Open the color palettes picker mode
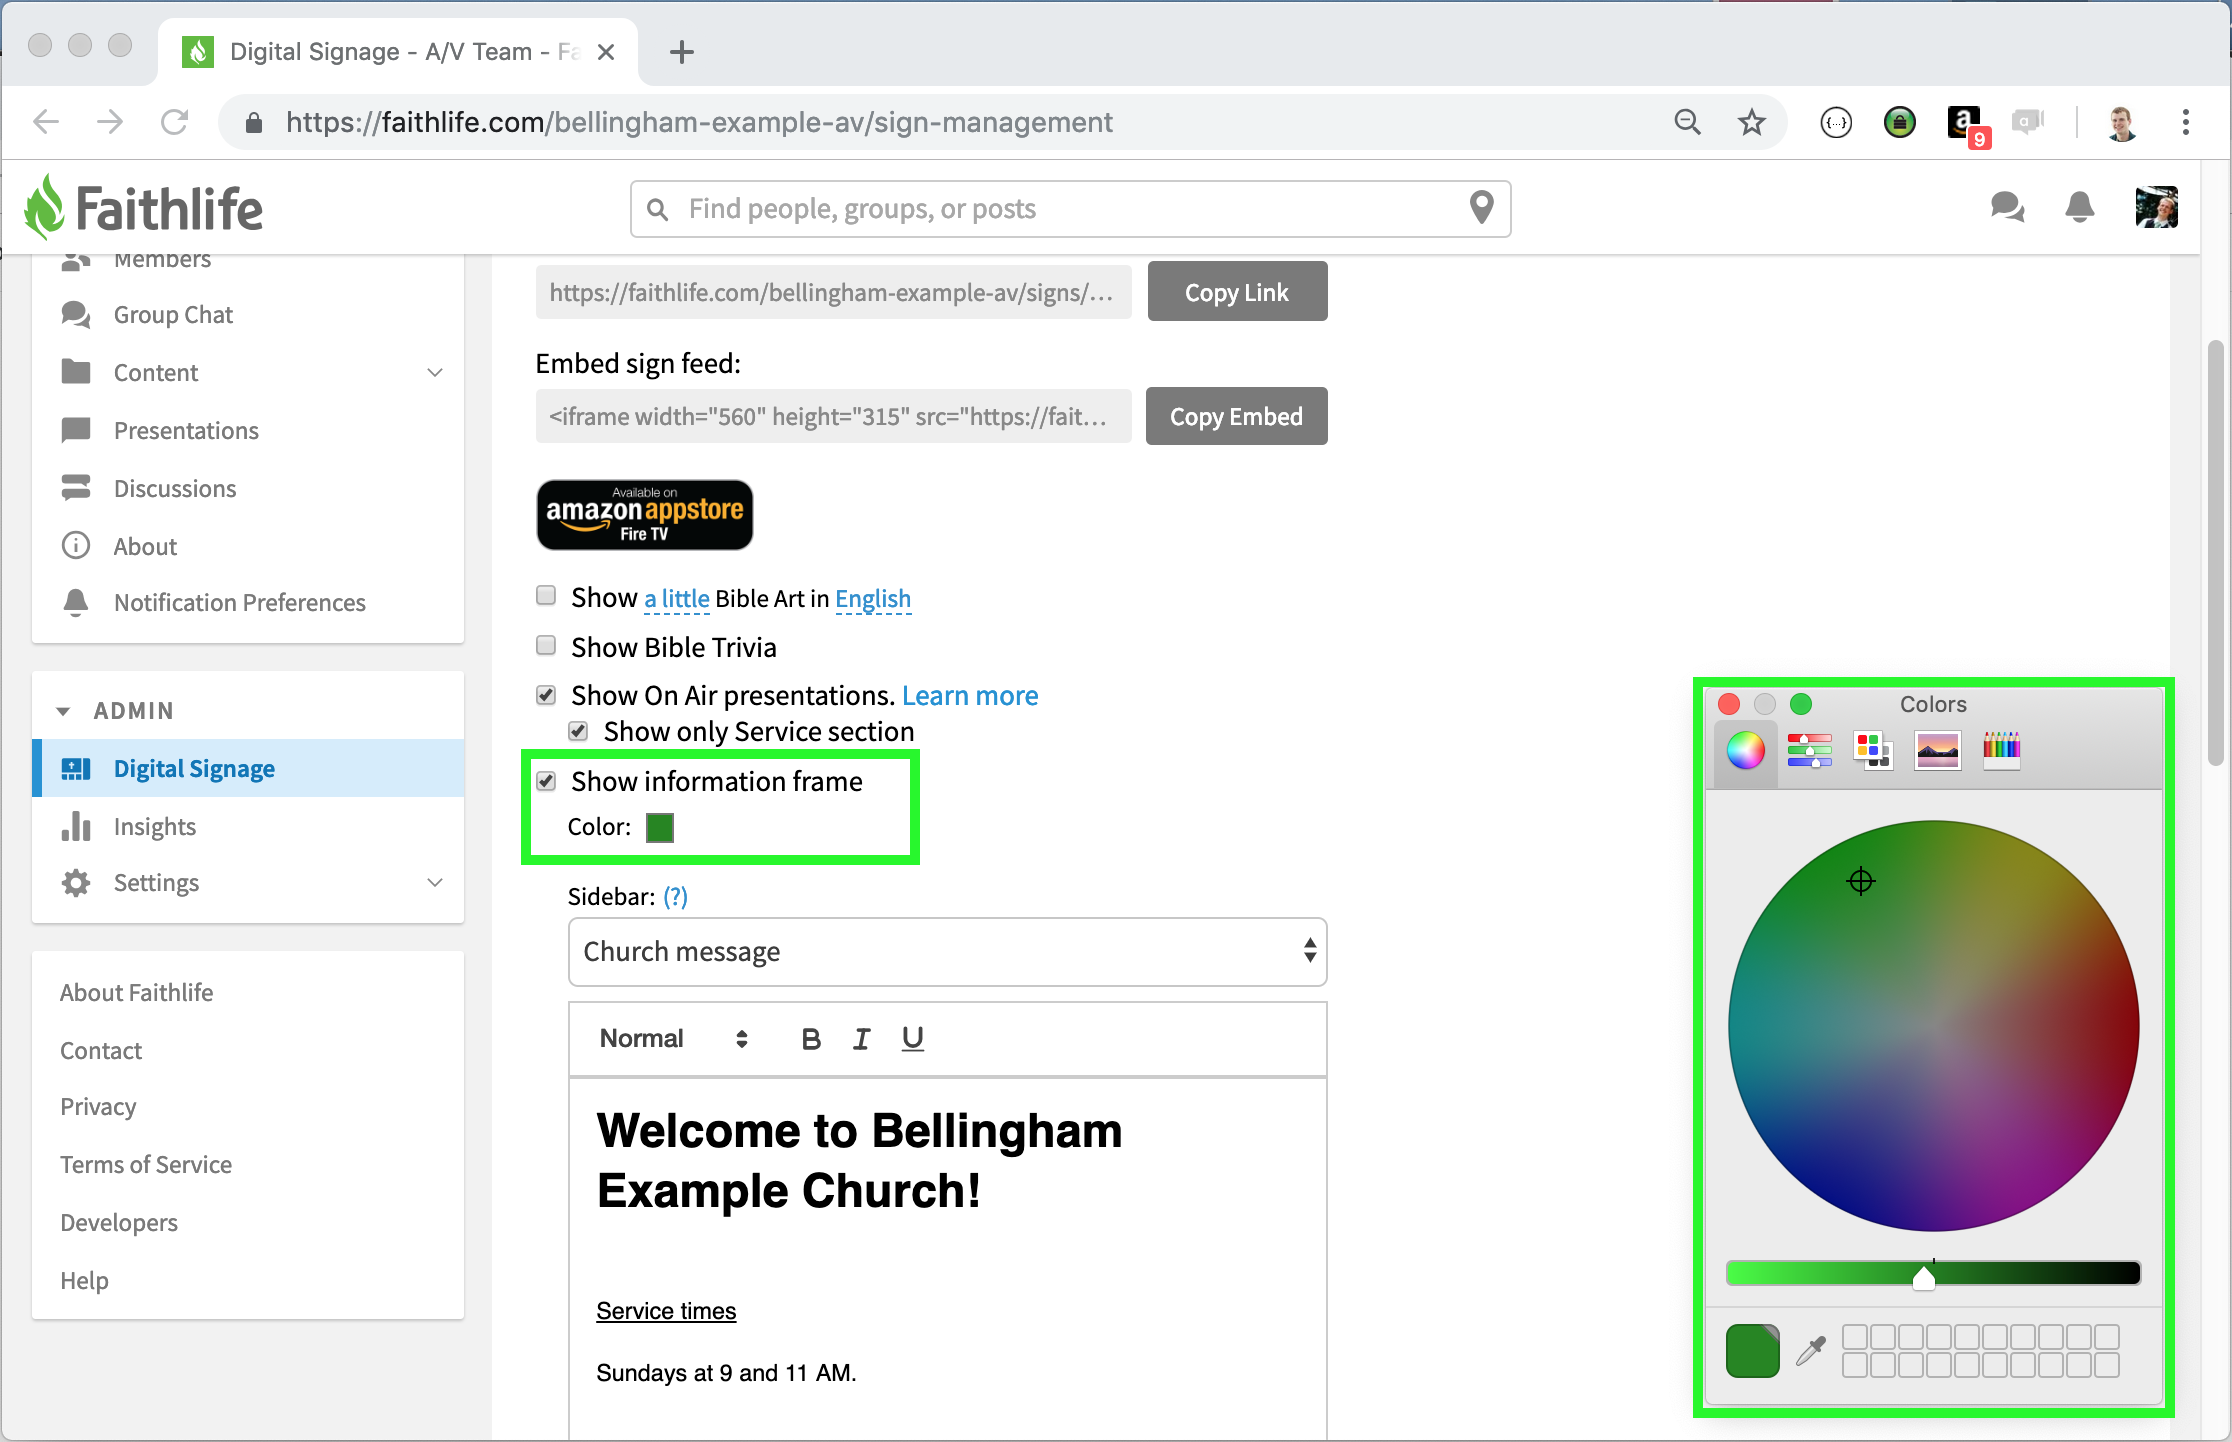Viewport: 2232px width, 1442px height. pyautogui.click(x=1872, y=750)
